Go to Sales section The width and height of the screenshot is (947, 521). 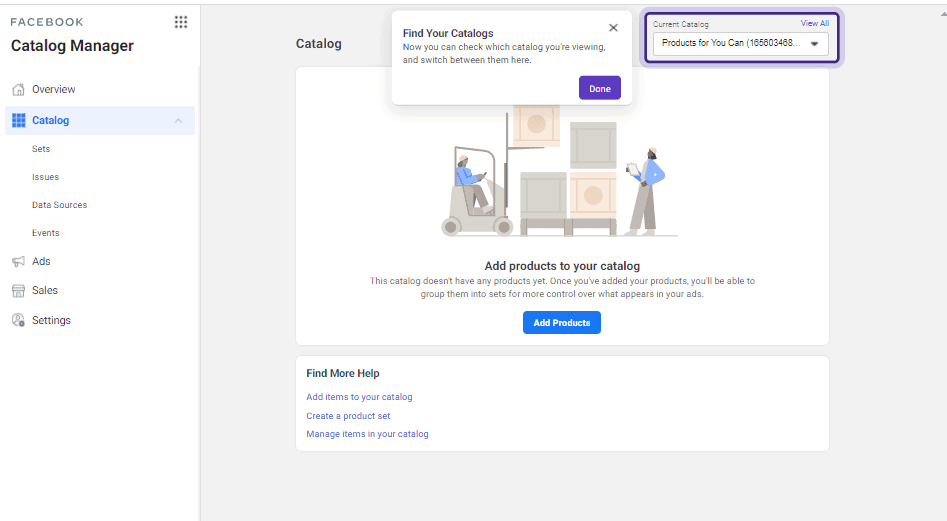pos(45,290)
